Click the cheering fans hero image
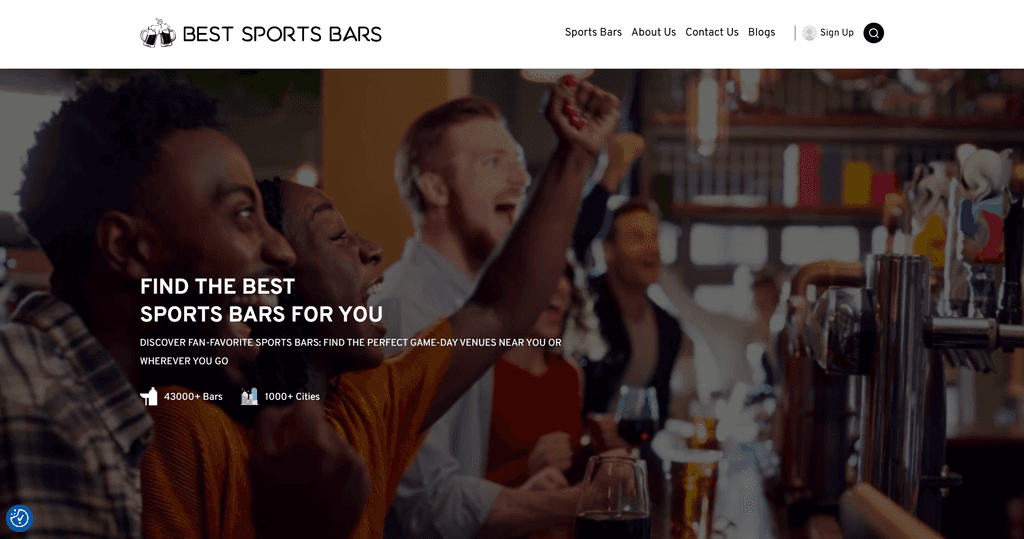1024x539 pixels. [x=512, y=304]
